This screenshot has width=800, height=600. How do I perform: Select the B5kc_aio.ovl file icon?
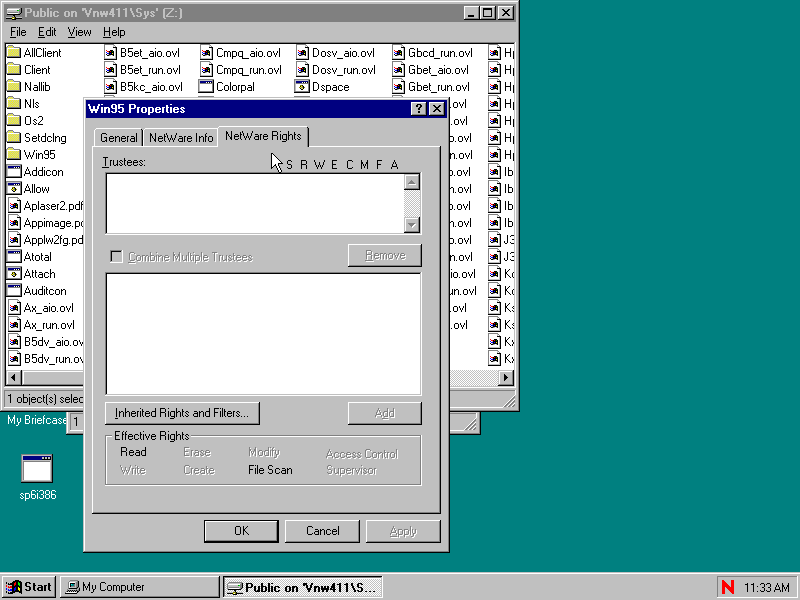pyautogui.click(x=111, y=87)
